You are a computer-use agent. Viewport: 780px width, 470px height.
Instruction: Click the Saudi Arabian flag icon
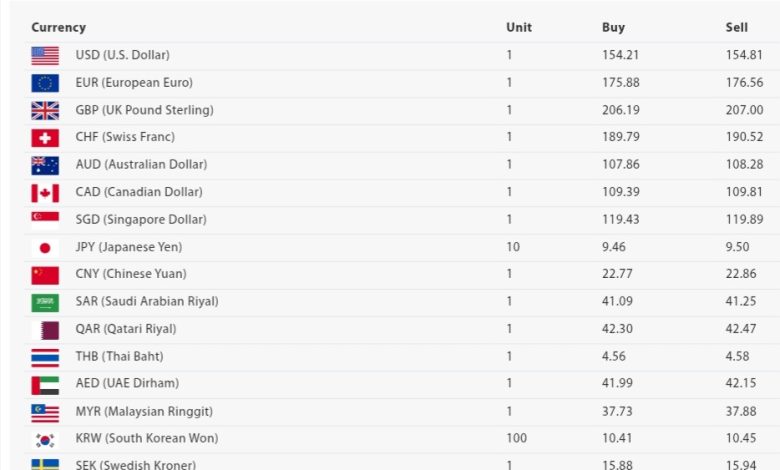(x=45, y=302)
